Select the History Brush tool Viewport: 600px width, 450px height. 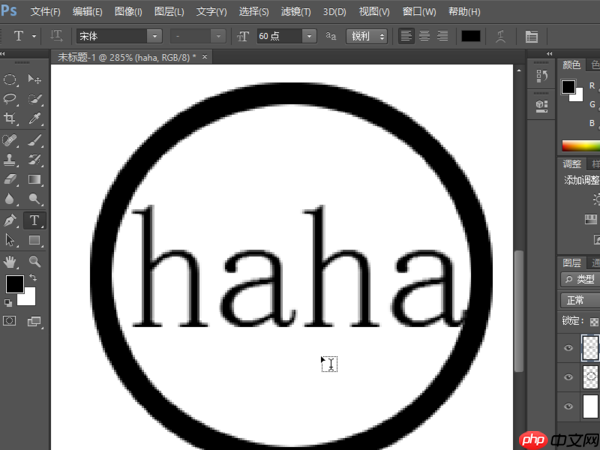coord(34,160)
